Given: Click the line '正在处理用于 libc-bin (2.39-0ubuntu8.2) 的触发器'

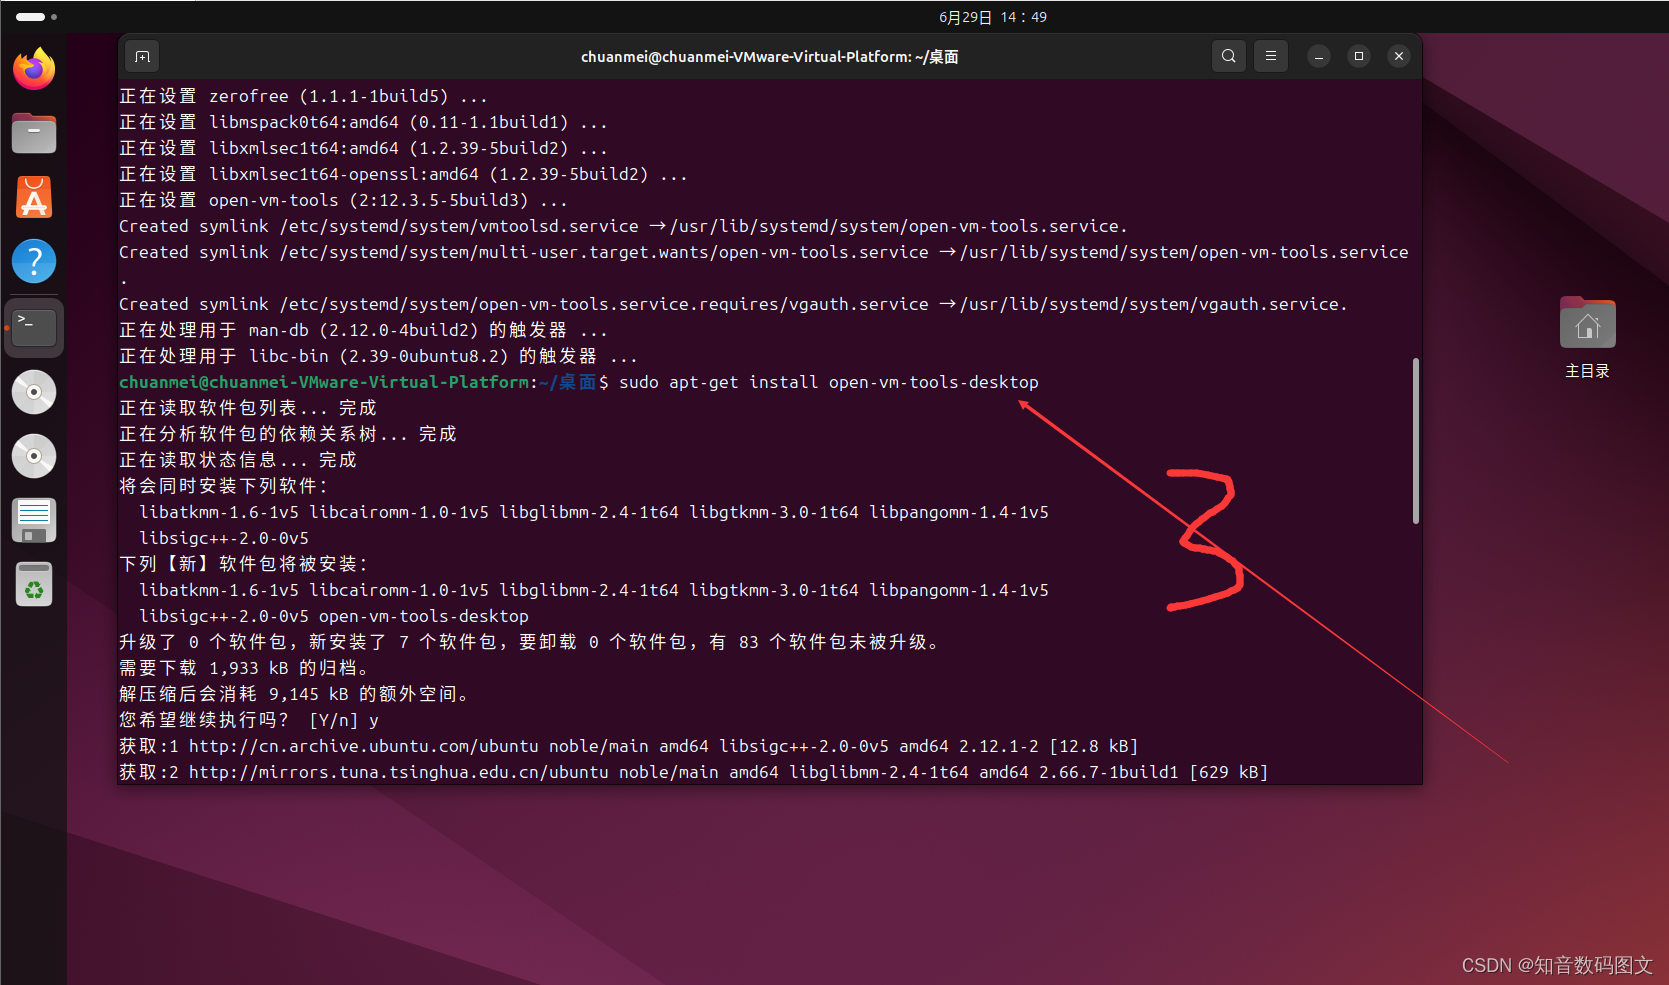Looking at the screenshot, I should coord(378,356).
